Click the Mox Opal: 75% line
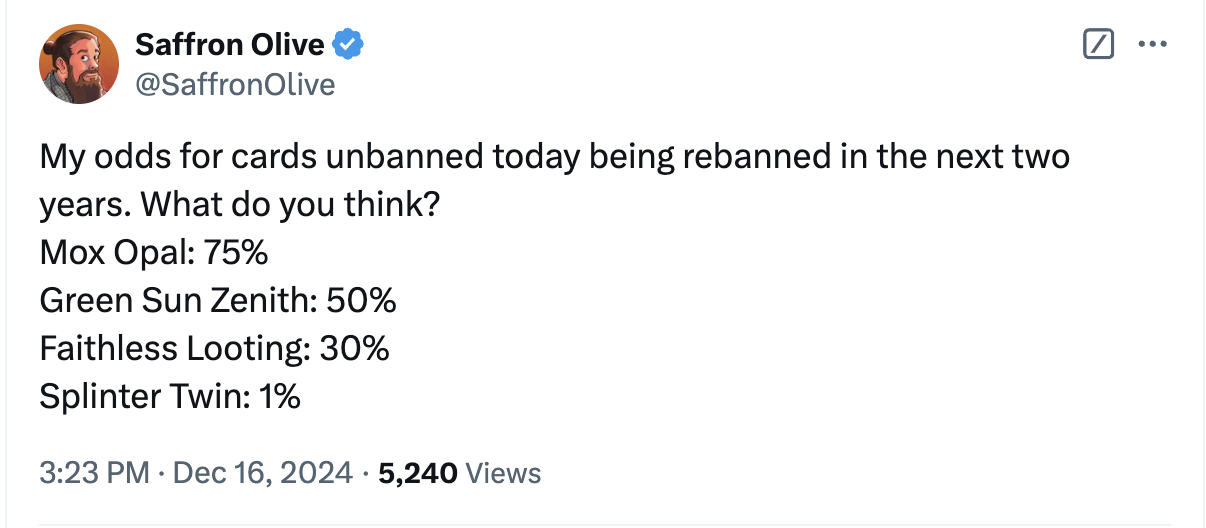This screenshot has width=1206, height=528. (x=154, y=253)
